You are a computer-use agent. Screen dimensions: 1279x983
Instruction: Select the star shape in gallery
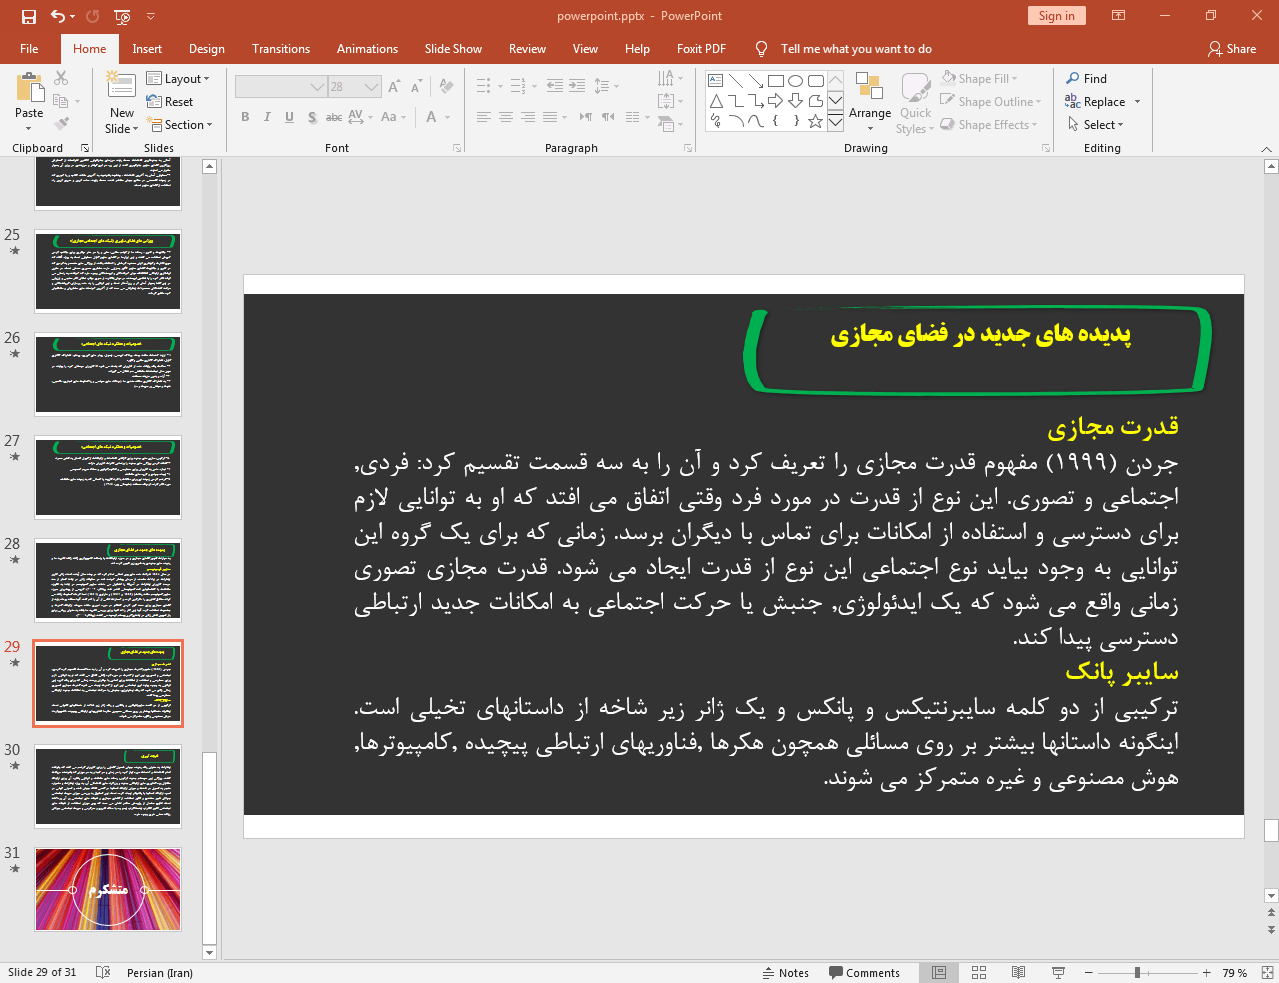coord(816,121)
